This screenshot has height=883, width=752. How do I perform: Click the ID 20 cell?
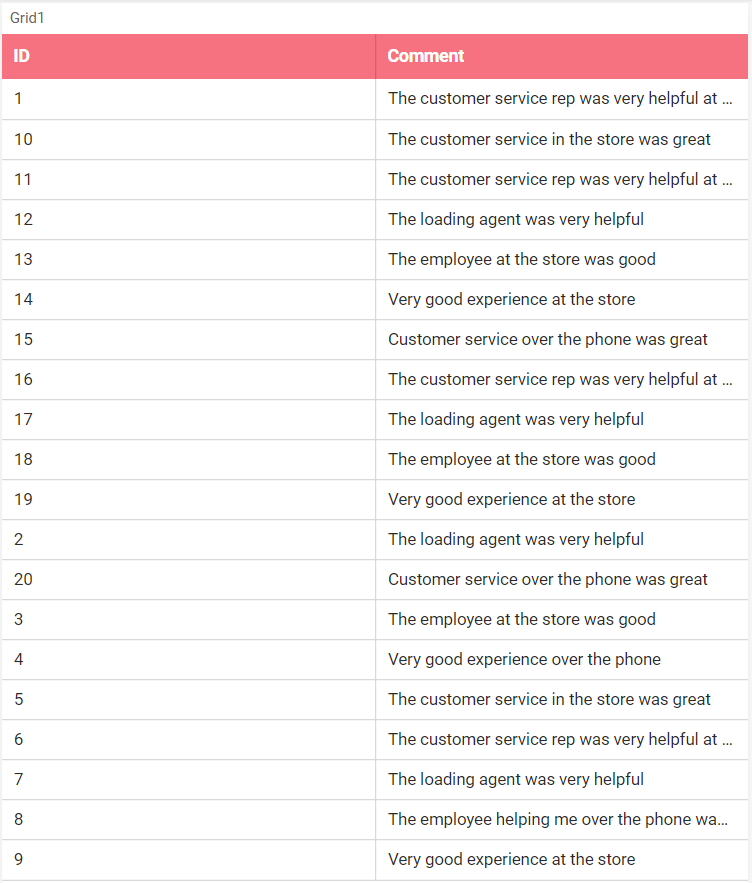189,579
